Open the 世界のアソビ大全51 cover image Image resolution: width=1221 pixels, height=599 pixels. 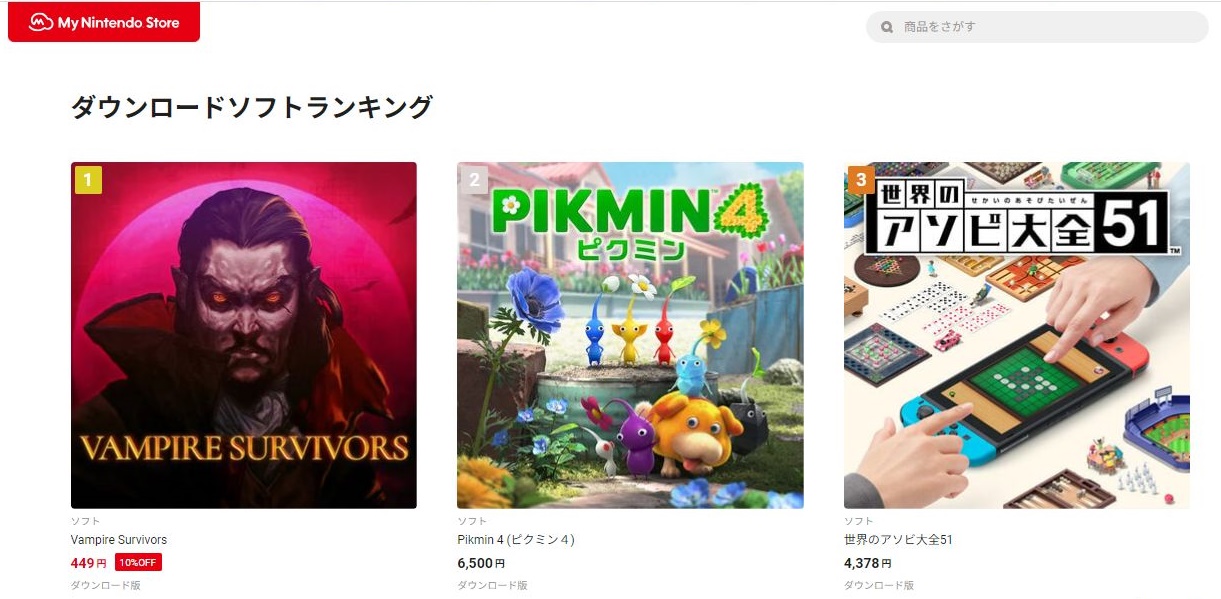[x=1017, y=335]
